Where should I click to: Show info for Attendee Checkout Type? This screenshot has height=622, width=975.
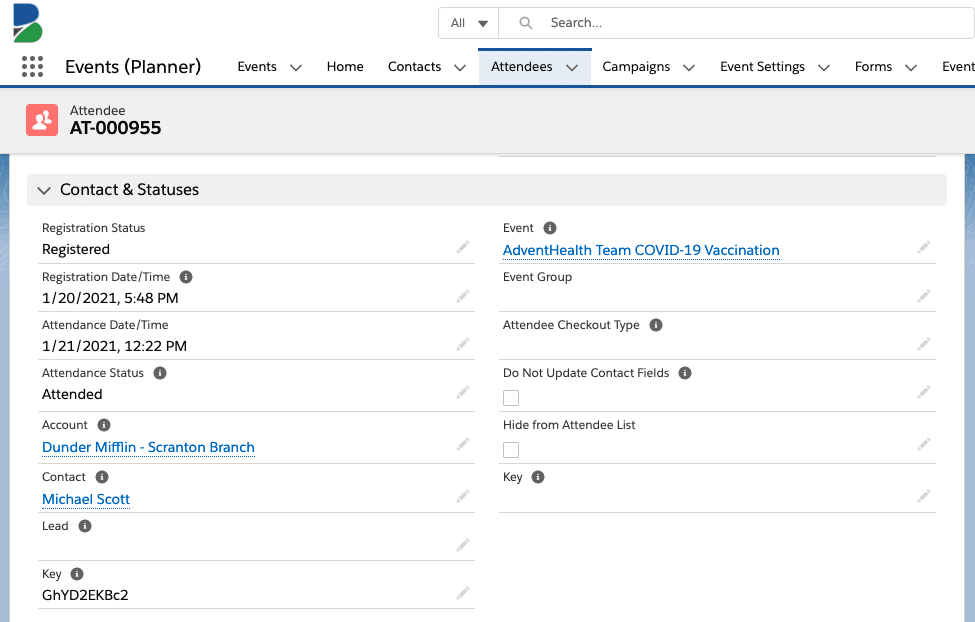pos(656,325)
